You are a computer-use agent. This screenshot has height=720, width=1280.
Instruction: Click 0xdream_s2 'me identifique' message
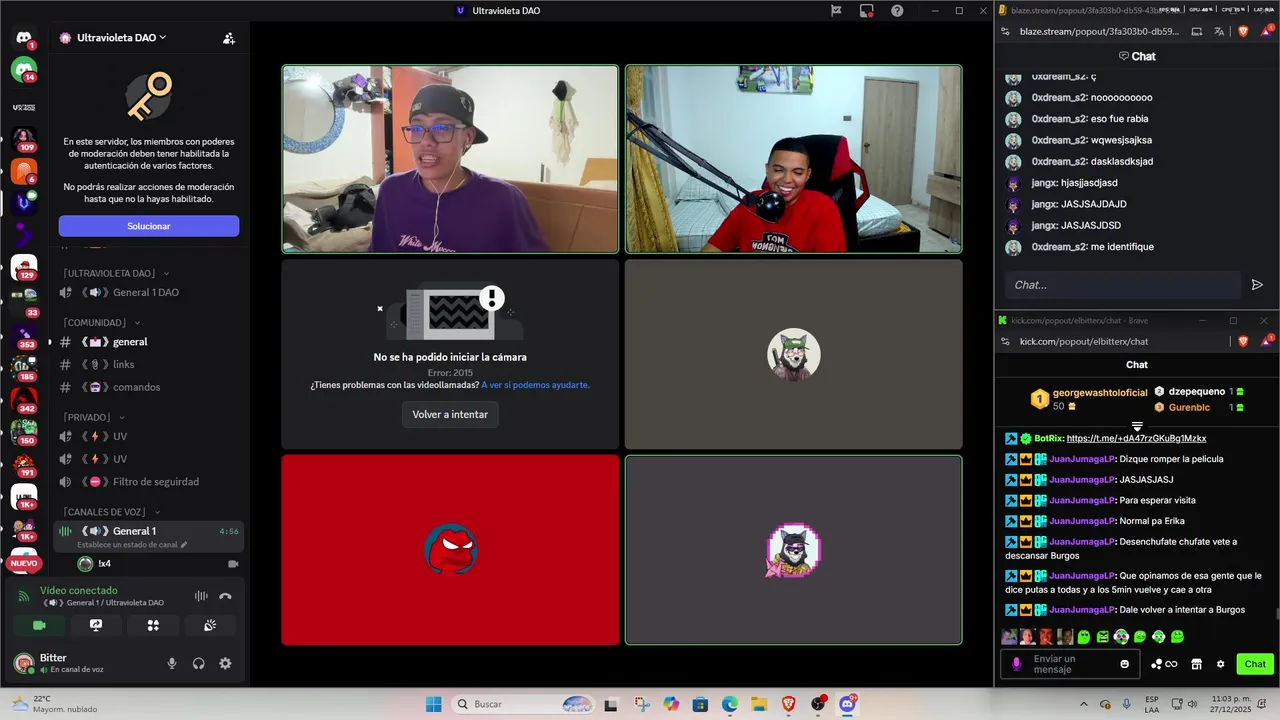coord(1093,247)
